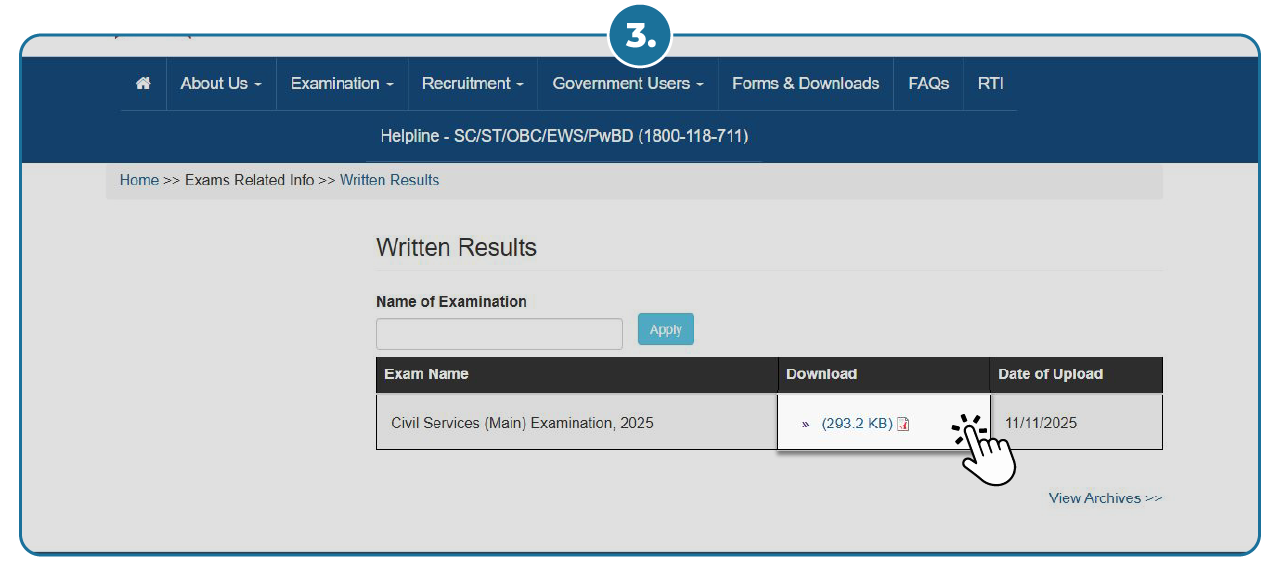Viewport: 1280px width, 568px height.
Task: Open Forms & Downloads page
Action: click(x=806, y=84)
